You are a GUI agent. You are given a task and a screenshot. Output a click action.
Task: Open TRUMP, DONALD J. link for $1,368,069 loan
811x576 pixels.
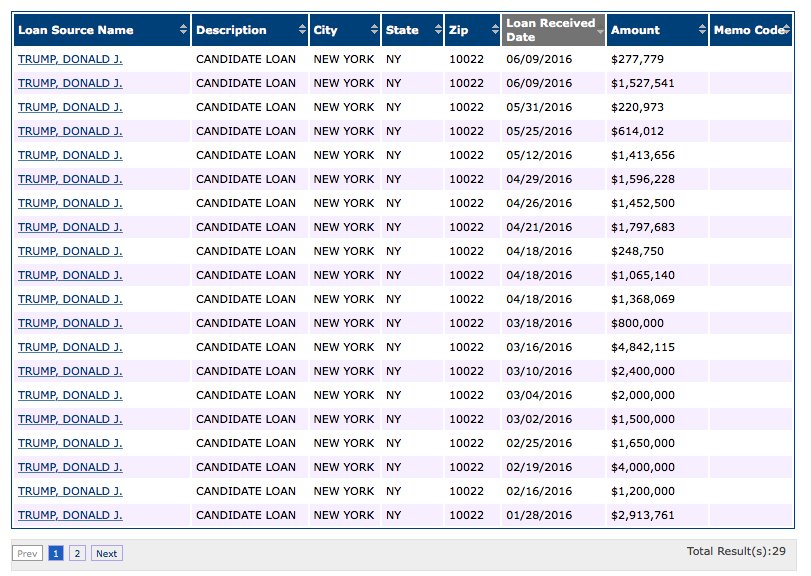[x=70, y=299]
